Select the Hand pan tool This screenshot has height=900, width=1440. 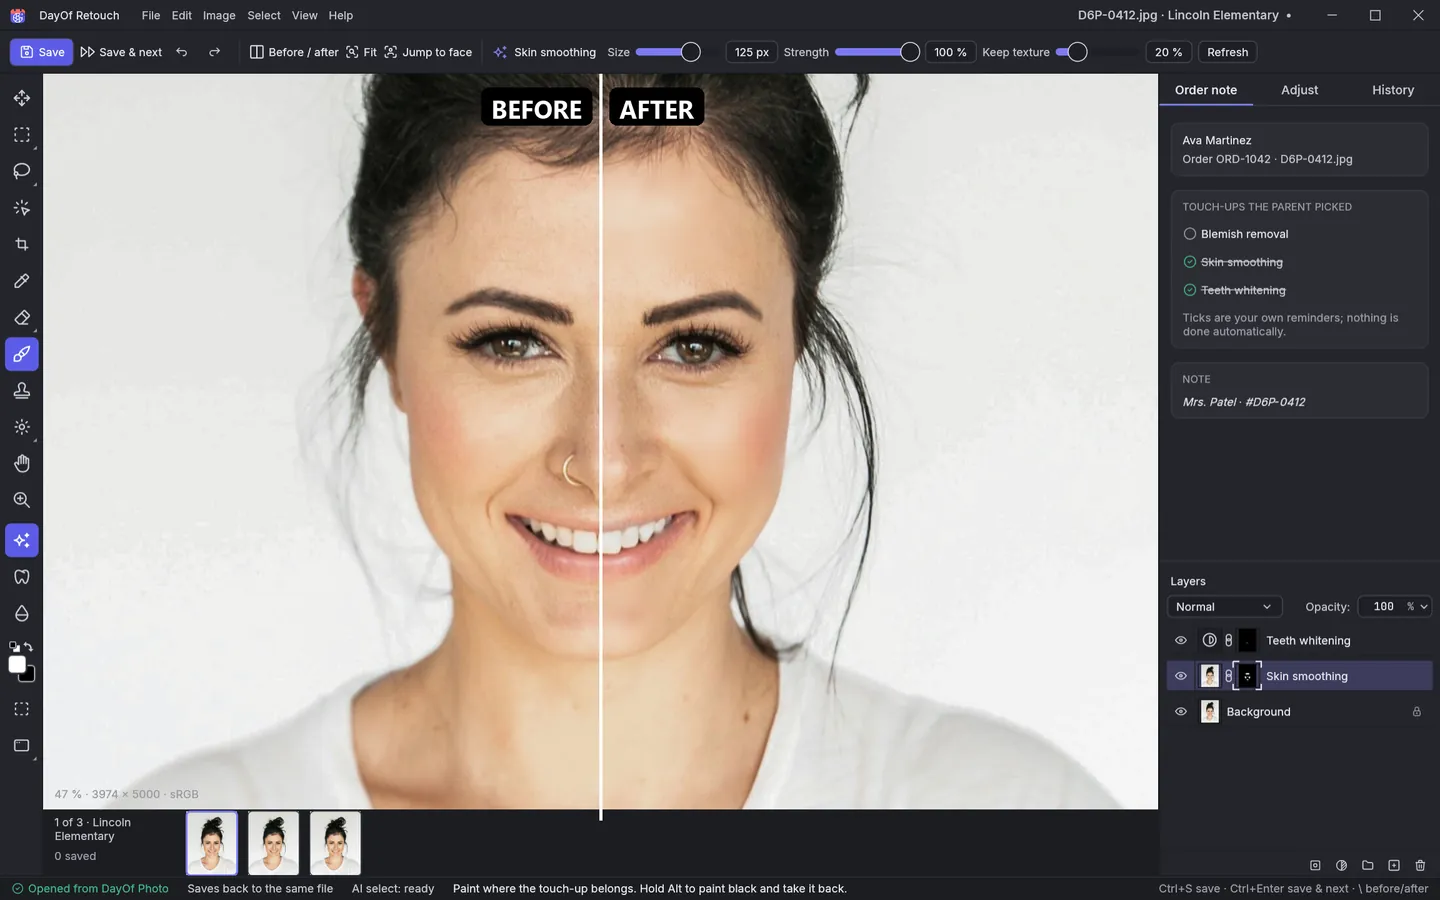click(x=22, y=464)
